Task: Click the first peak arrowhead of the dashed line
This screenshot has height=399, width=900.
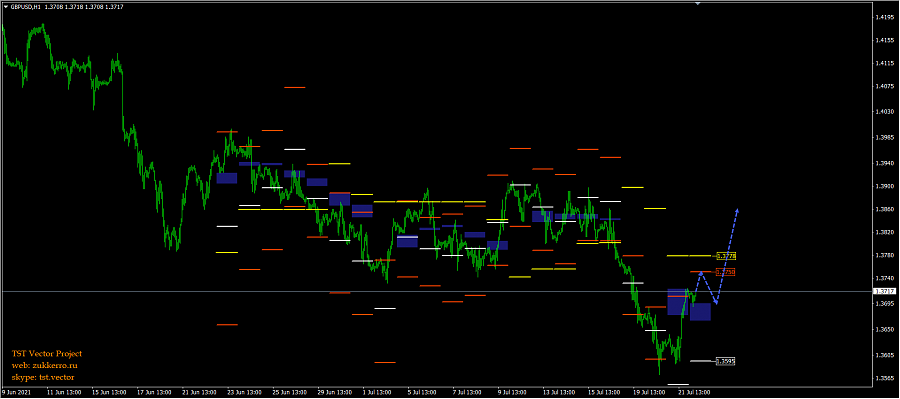Action: click(701, 273)
